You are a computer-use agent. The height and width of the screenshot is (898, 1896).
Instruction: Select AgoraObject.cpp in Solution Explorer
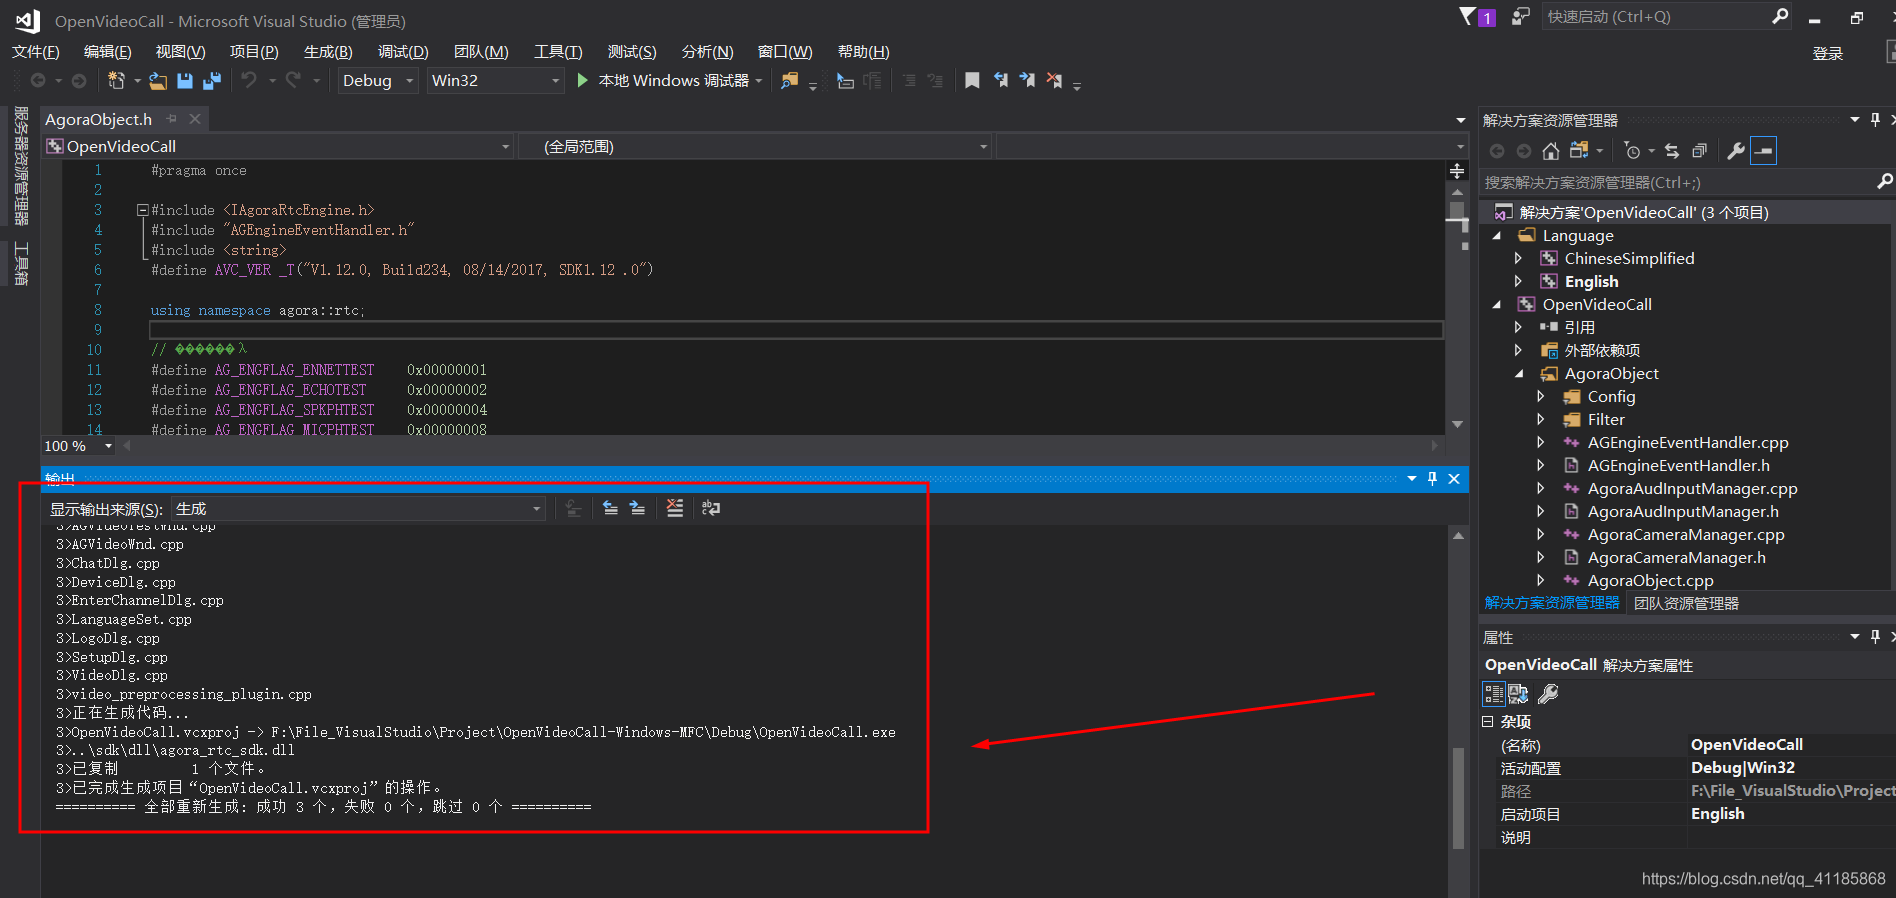click(1650, 581)
